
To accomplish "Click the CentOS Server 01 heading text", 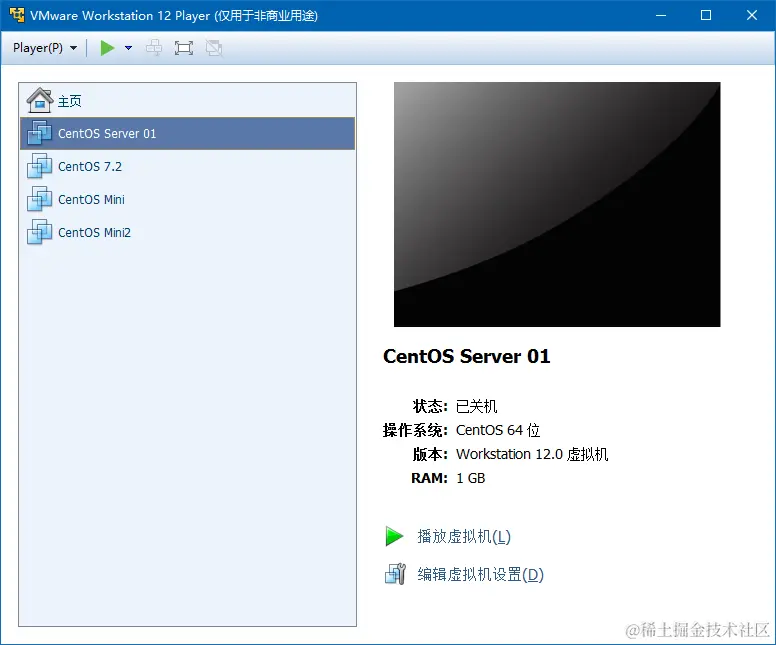I will pos(466,356).
